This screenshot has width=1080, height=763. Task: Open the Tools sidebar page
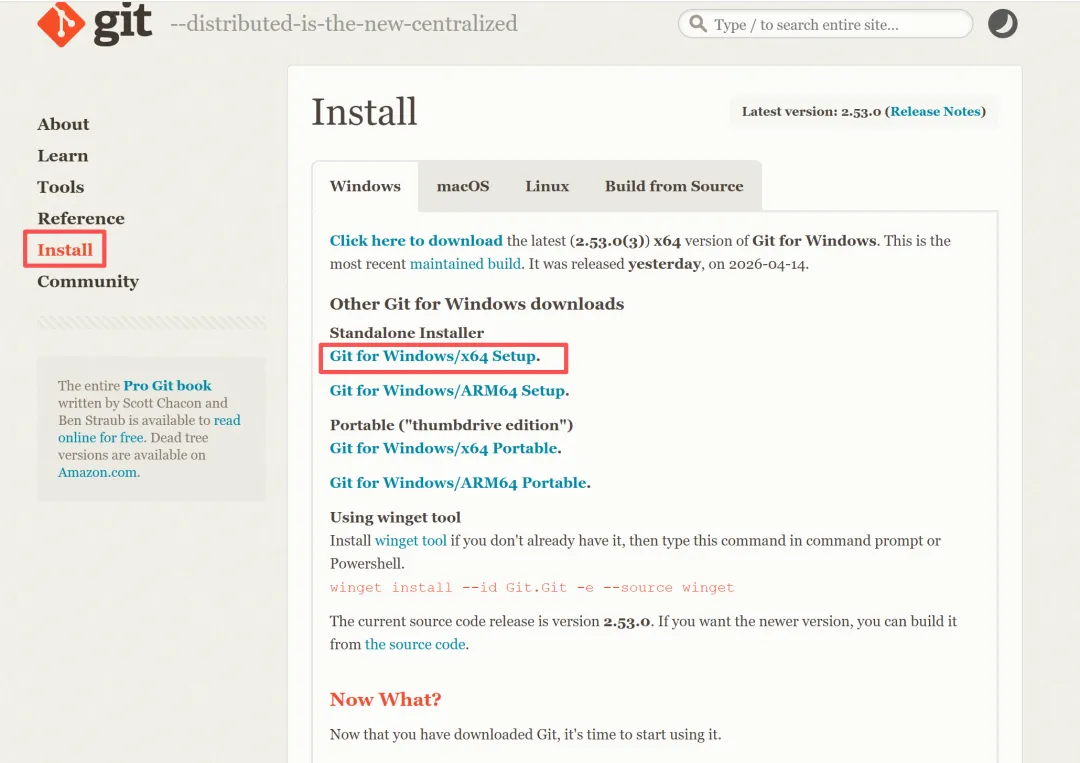(61, 187)
